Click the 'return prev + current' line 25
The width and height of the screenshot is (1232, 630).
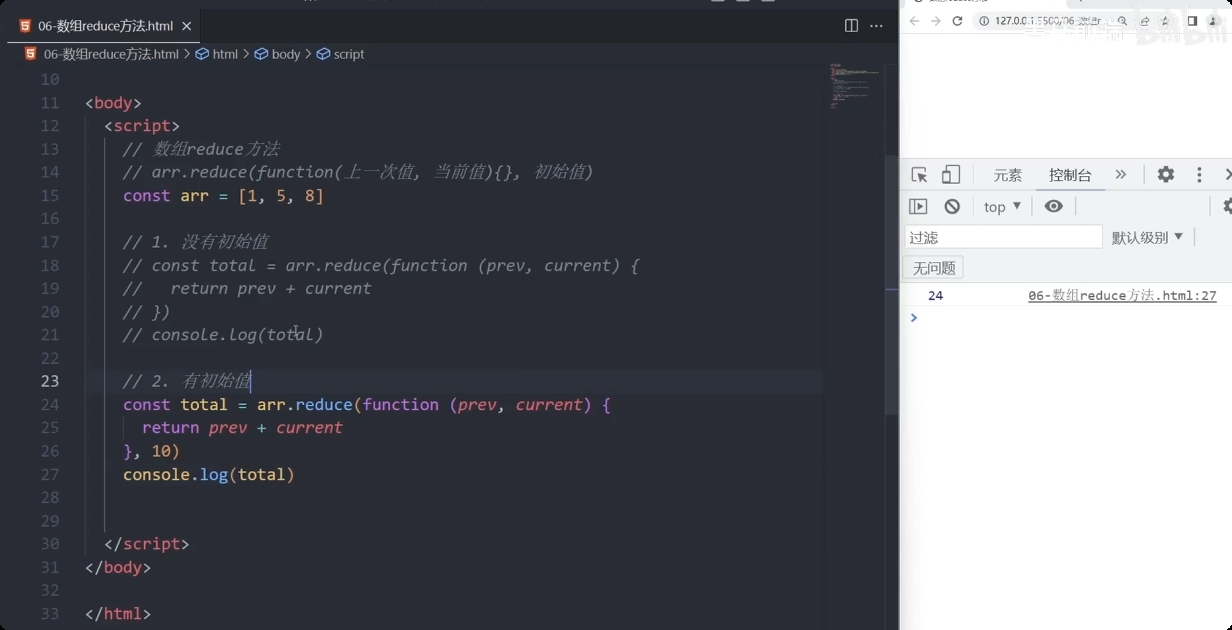(242, 428)
